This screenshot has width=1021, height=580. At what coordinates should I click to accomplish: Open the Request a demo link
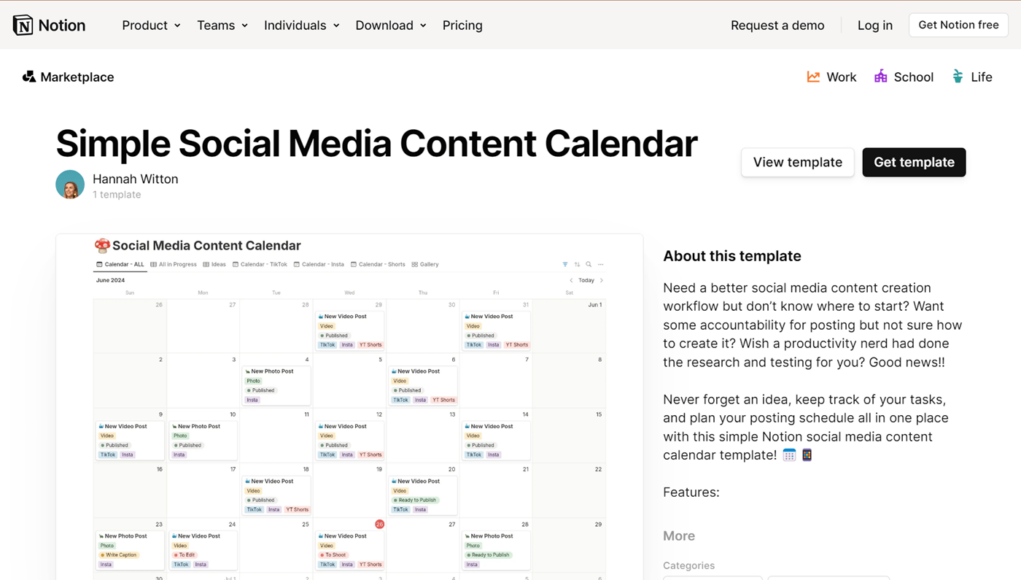tap(777, 25)
